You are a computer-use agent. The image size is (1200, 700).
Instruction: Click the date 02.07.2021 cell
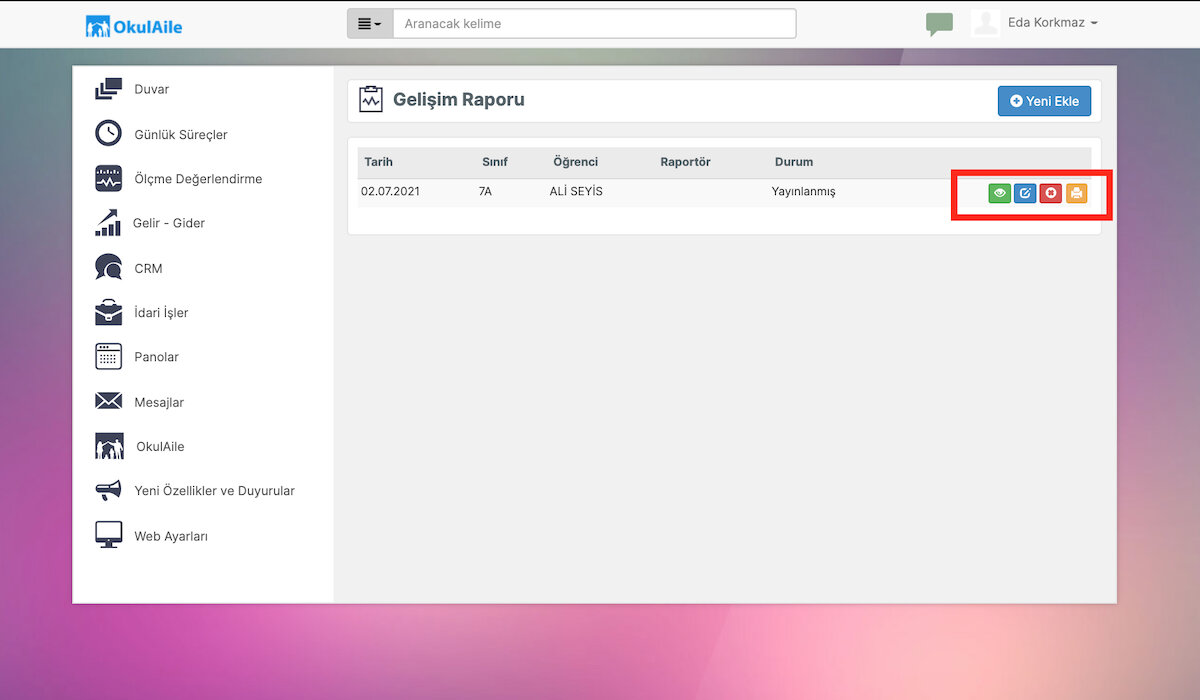tap(391, 191)
